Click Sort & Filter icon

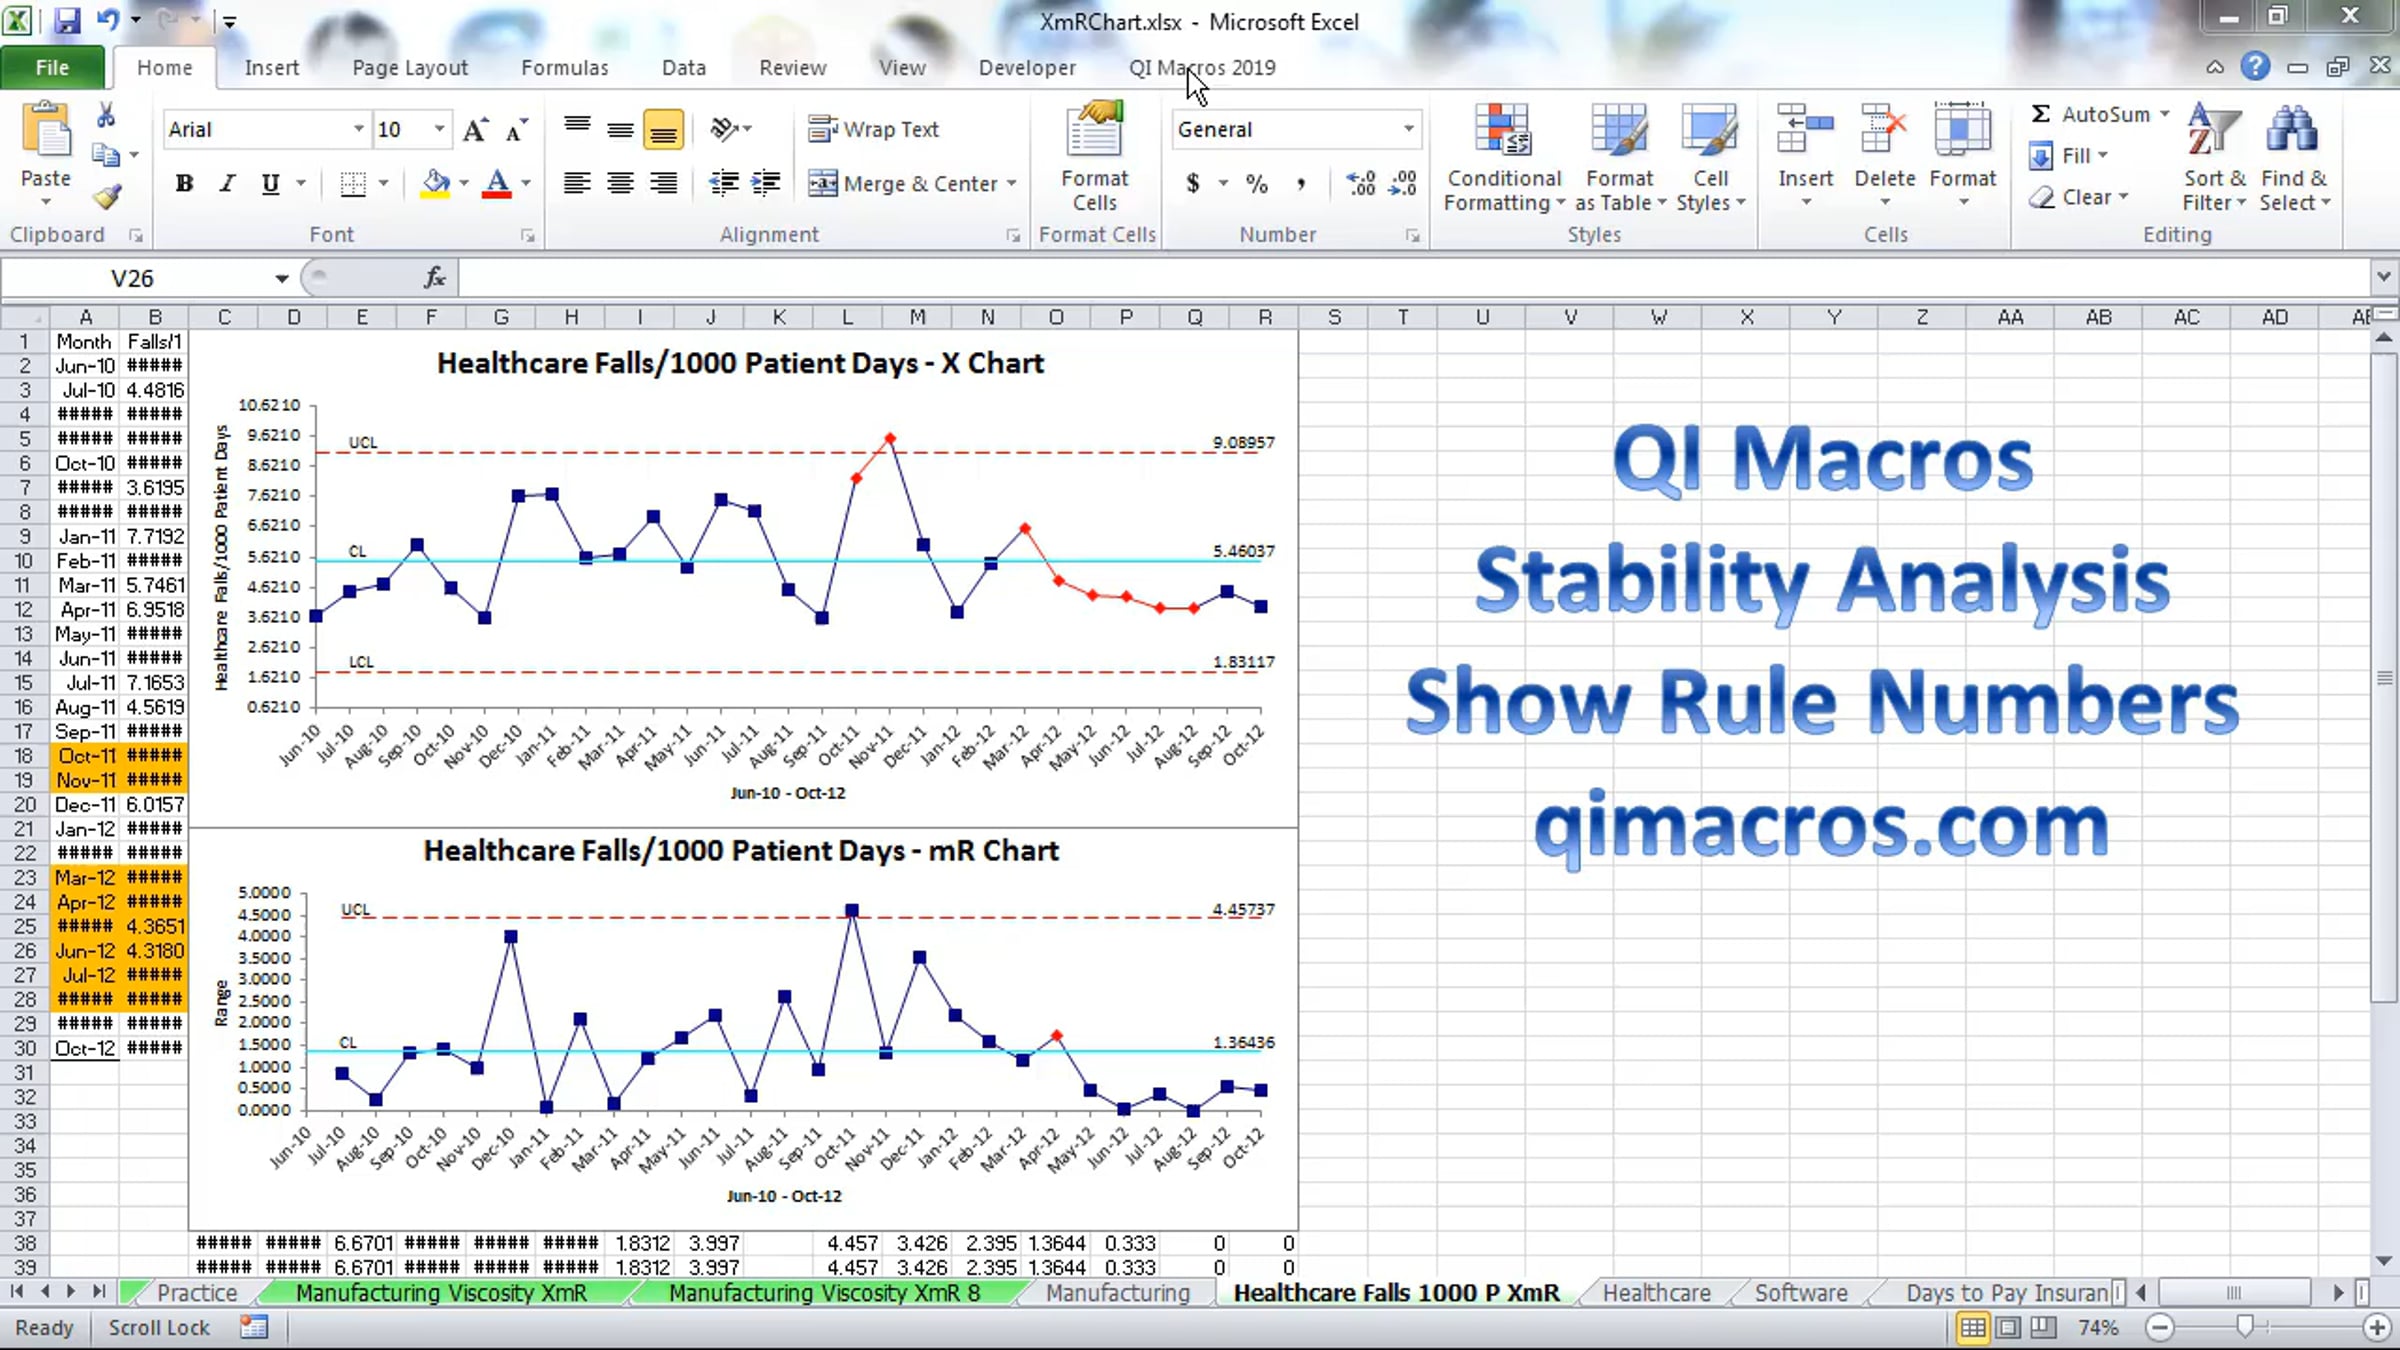click(2214, 157)
